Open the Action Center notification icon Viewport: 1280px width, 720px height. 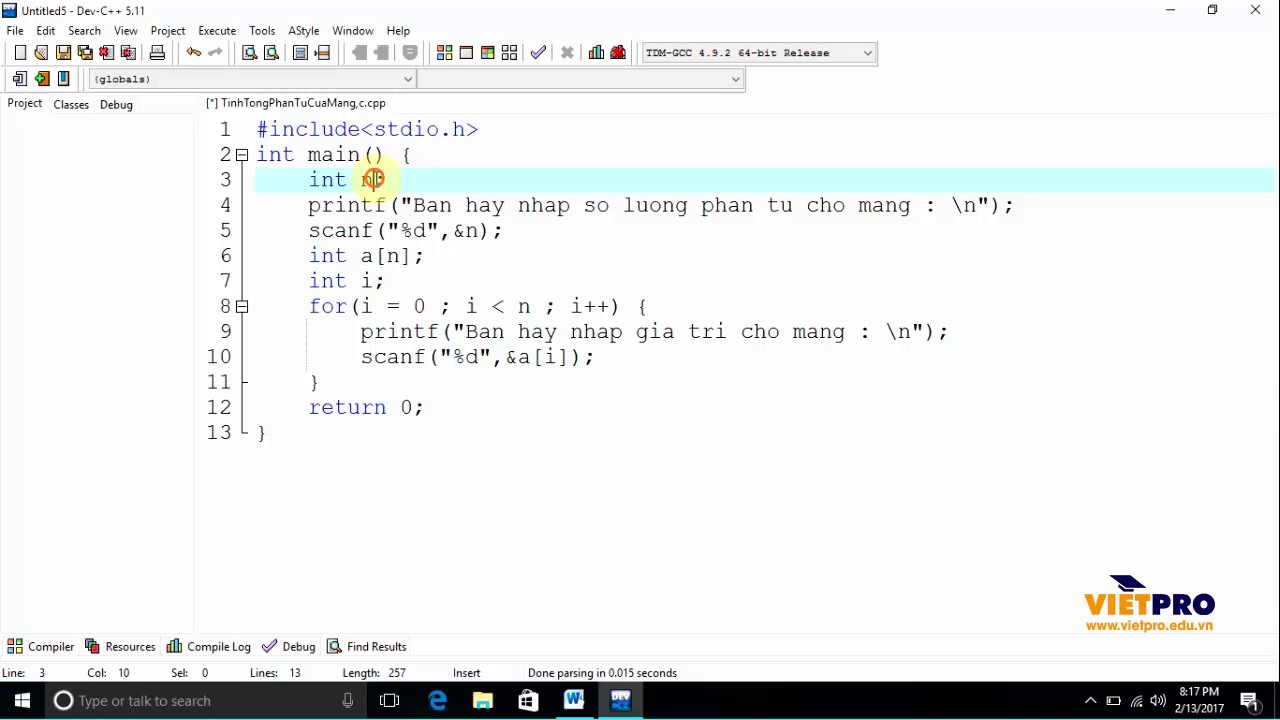click(x=1249, y=701)
